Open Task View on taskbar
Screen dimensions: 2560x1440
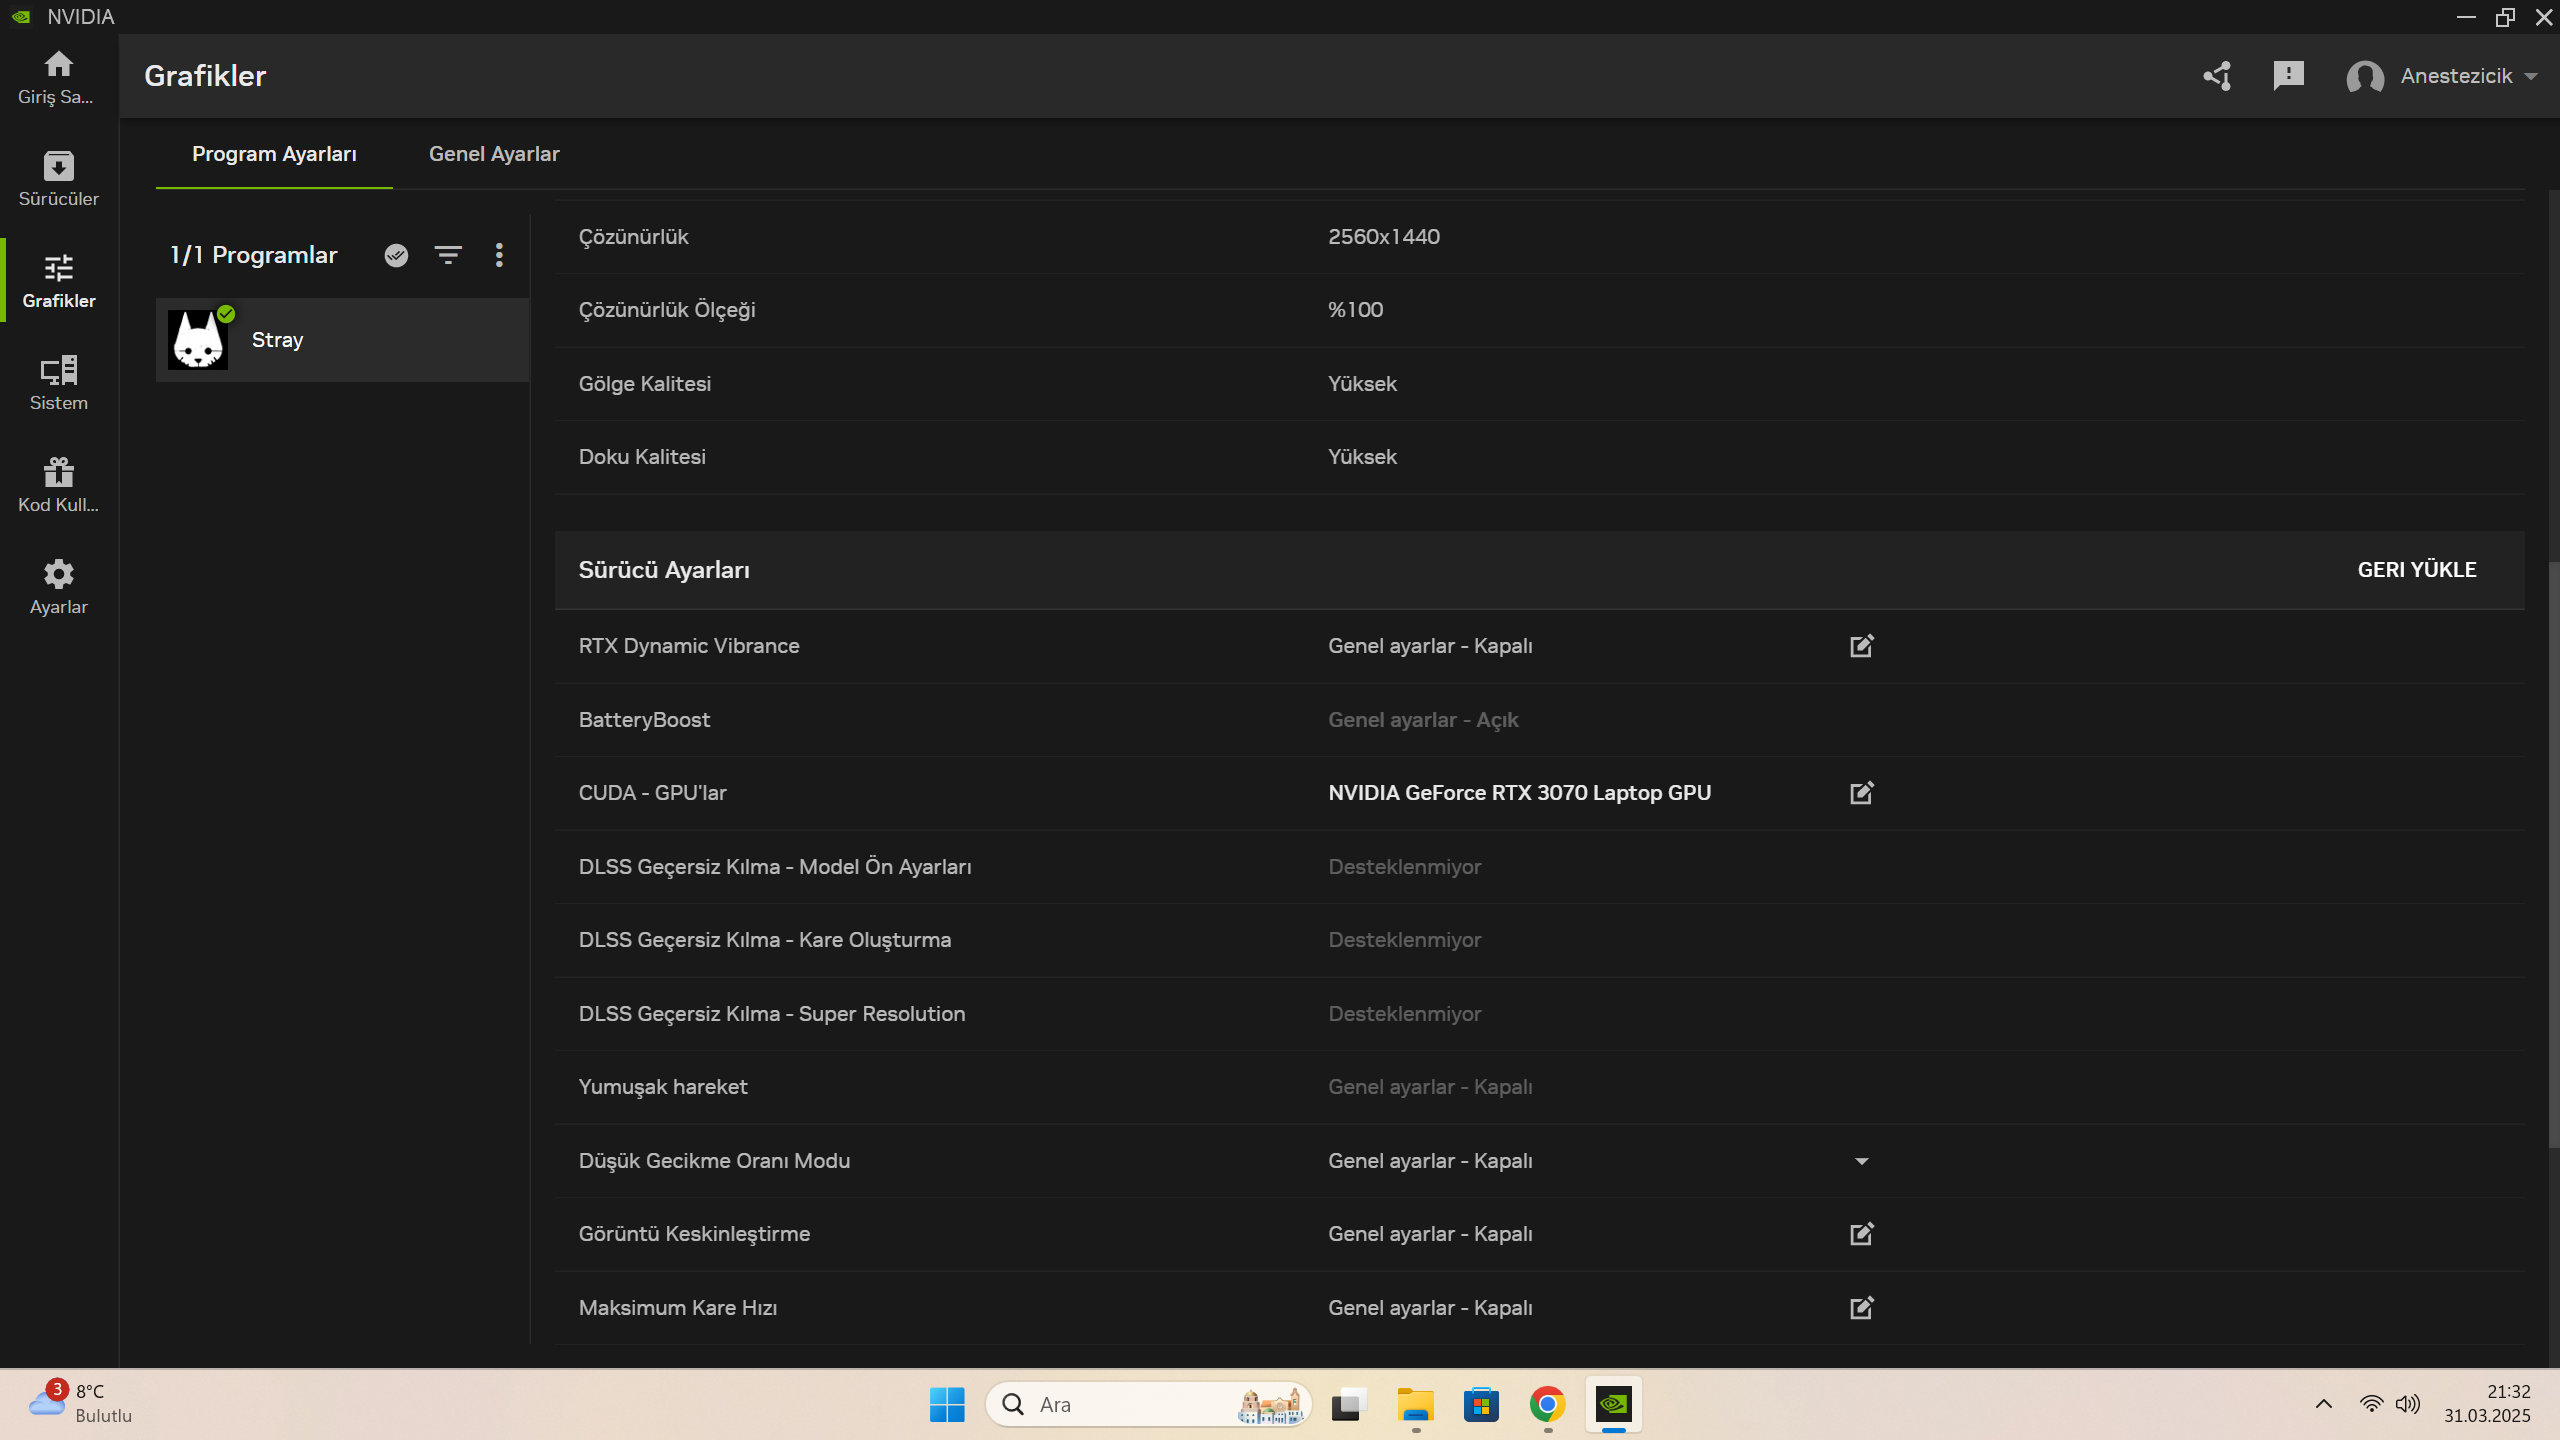pyautogui.click(x=1349, y=1405)
